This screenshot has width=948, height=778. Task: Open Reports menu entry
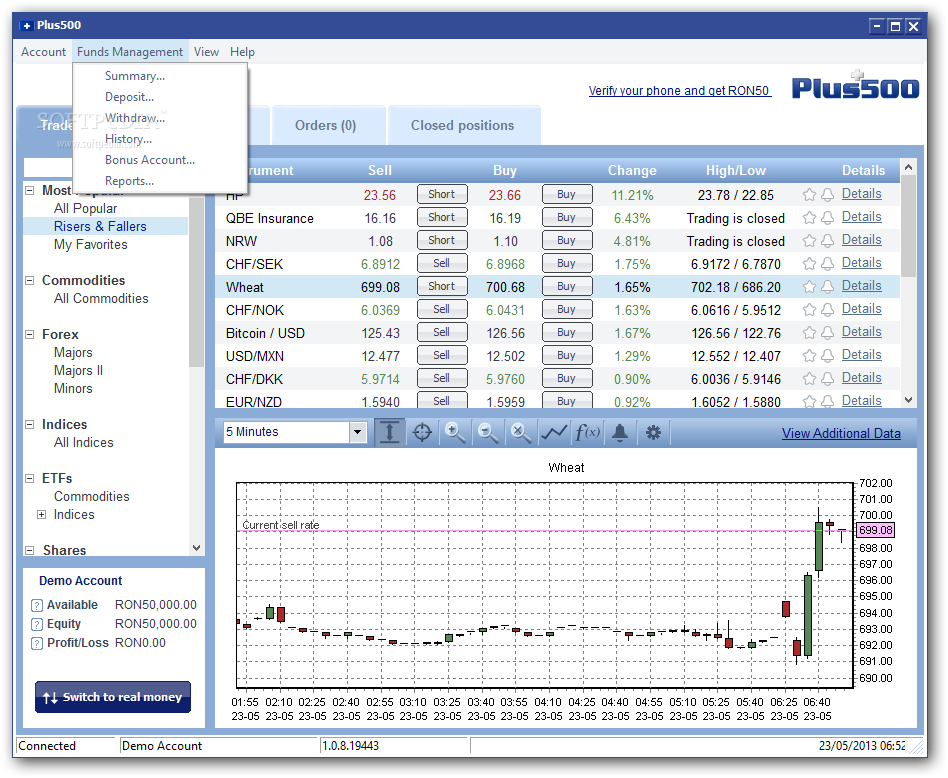tap(129, 181)
